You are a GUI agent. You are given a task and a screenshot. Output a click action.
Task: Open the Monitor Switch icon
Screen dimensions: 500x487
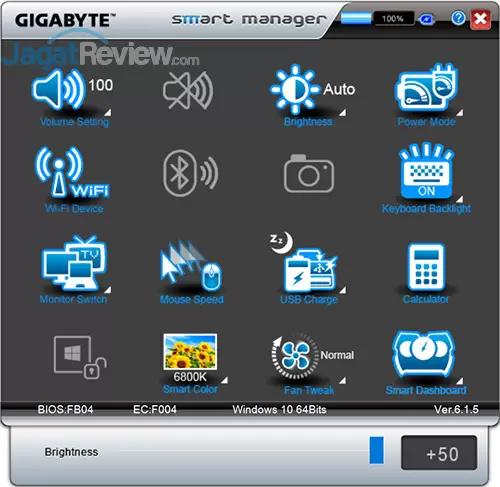tap(74, 263)
